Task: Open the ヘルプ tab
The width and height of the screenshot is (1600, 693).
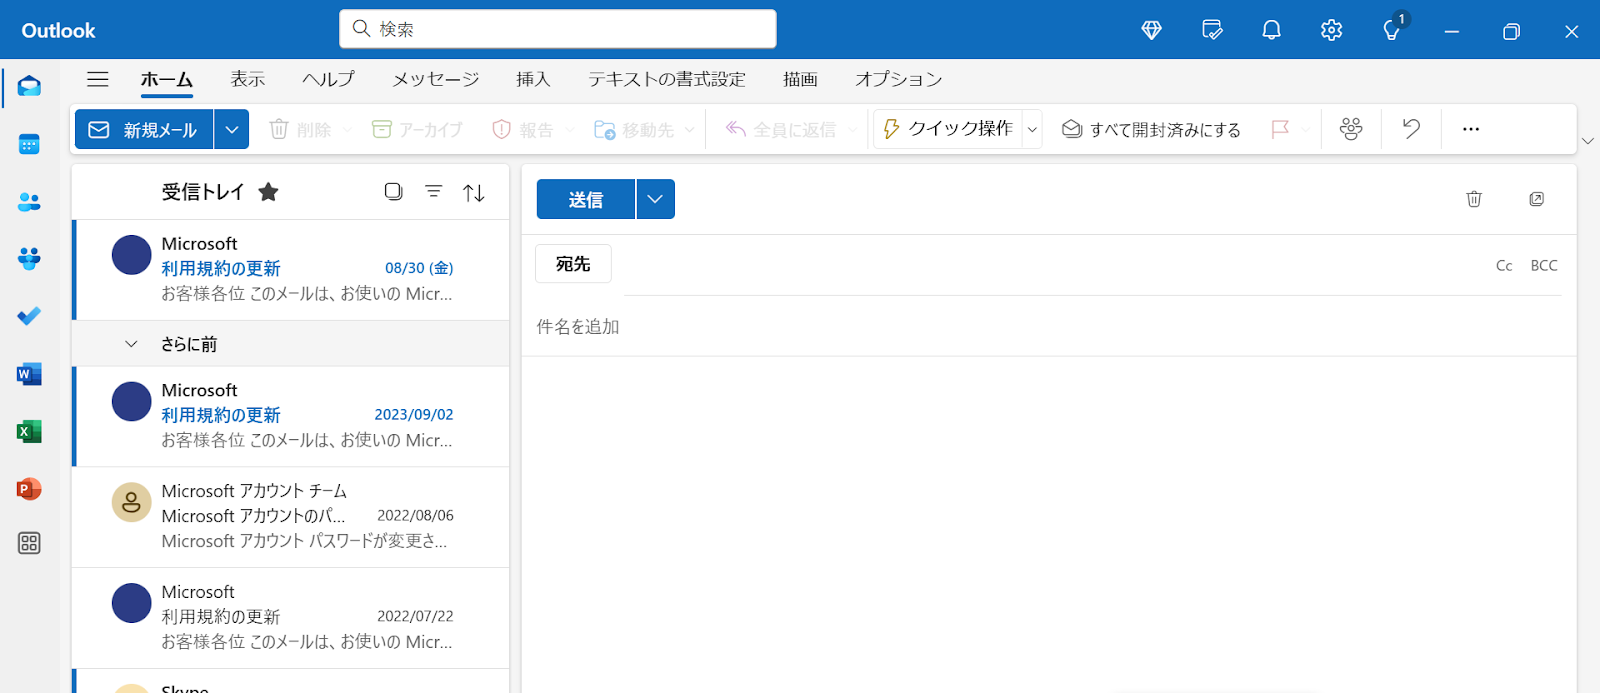Action: tap(329, 79)
